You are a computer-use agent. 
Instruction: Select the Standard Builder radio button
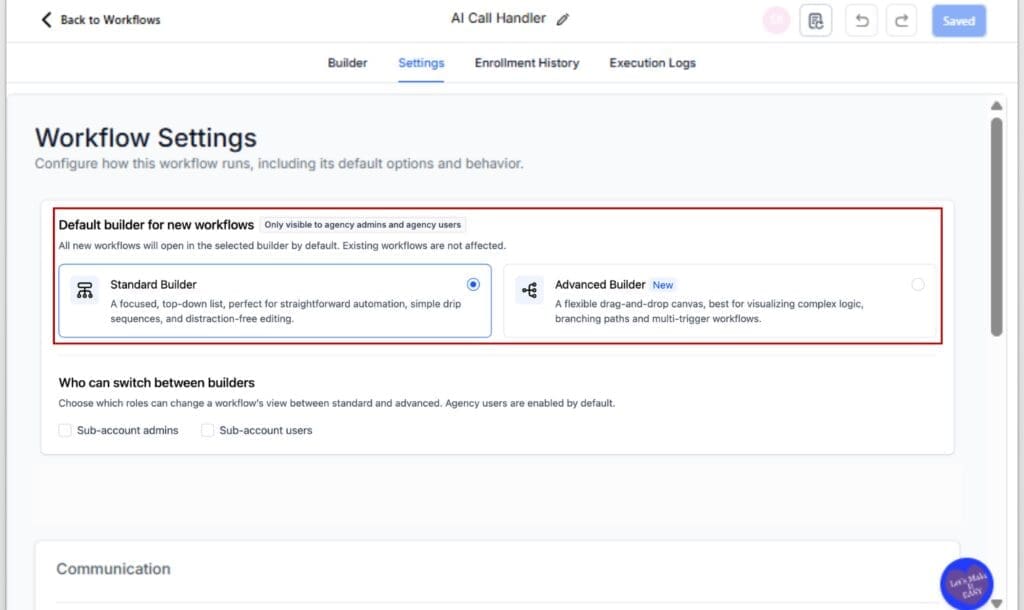click(473, 284)
